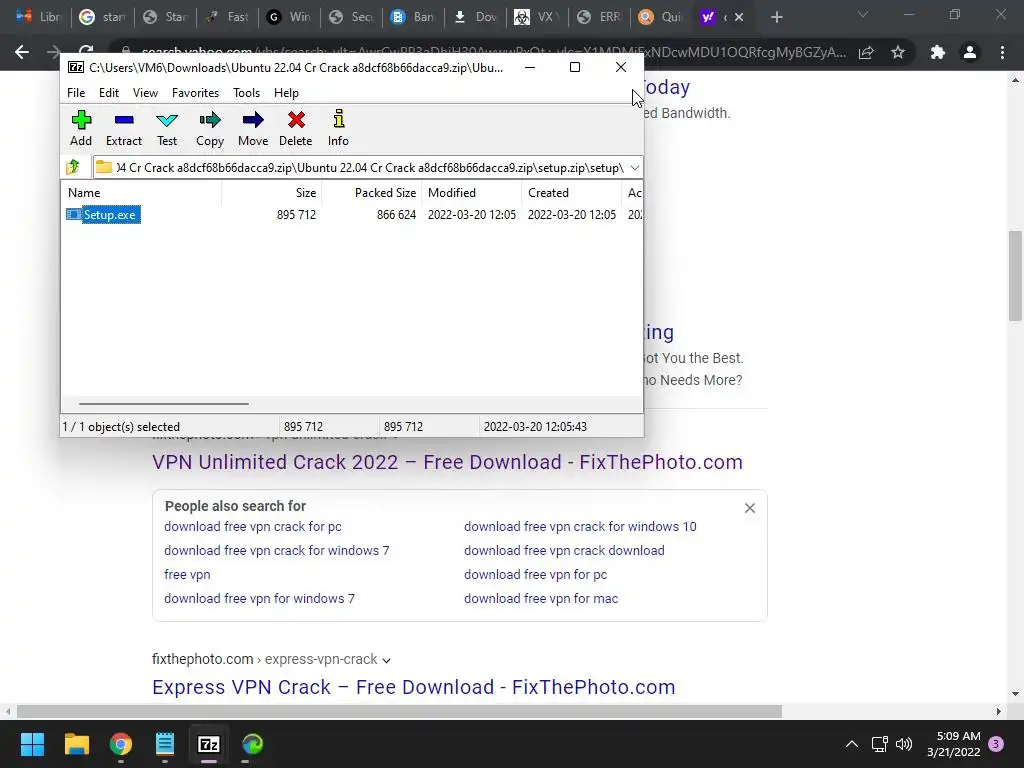The height and width of the screenshot is (768, 1024).
Task: Open the clock and date panel
Action: pyautogui.click(x=953, y=744)
